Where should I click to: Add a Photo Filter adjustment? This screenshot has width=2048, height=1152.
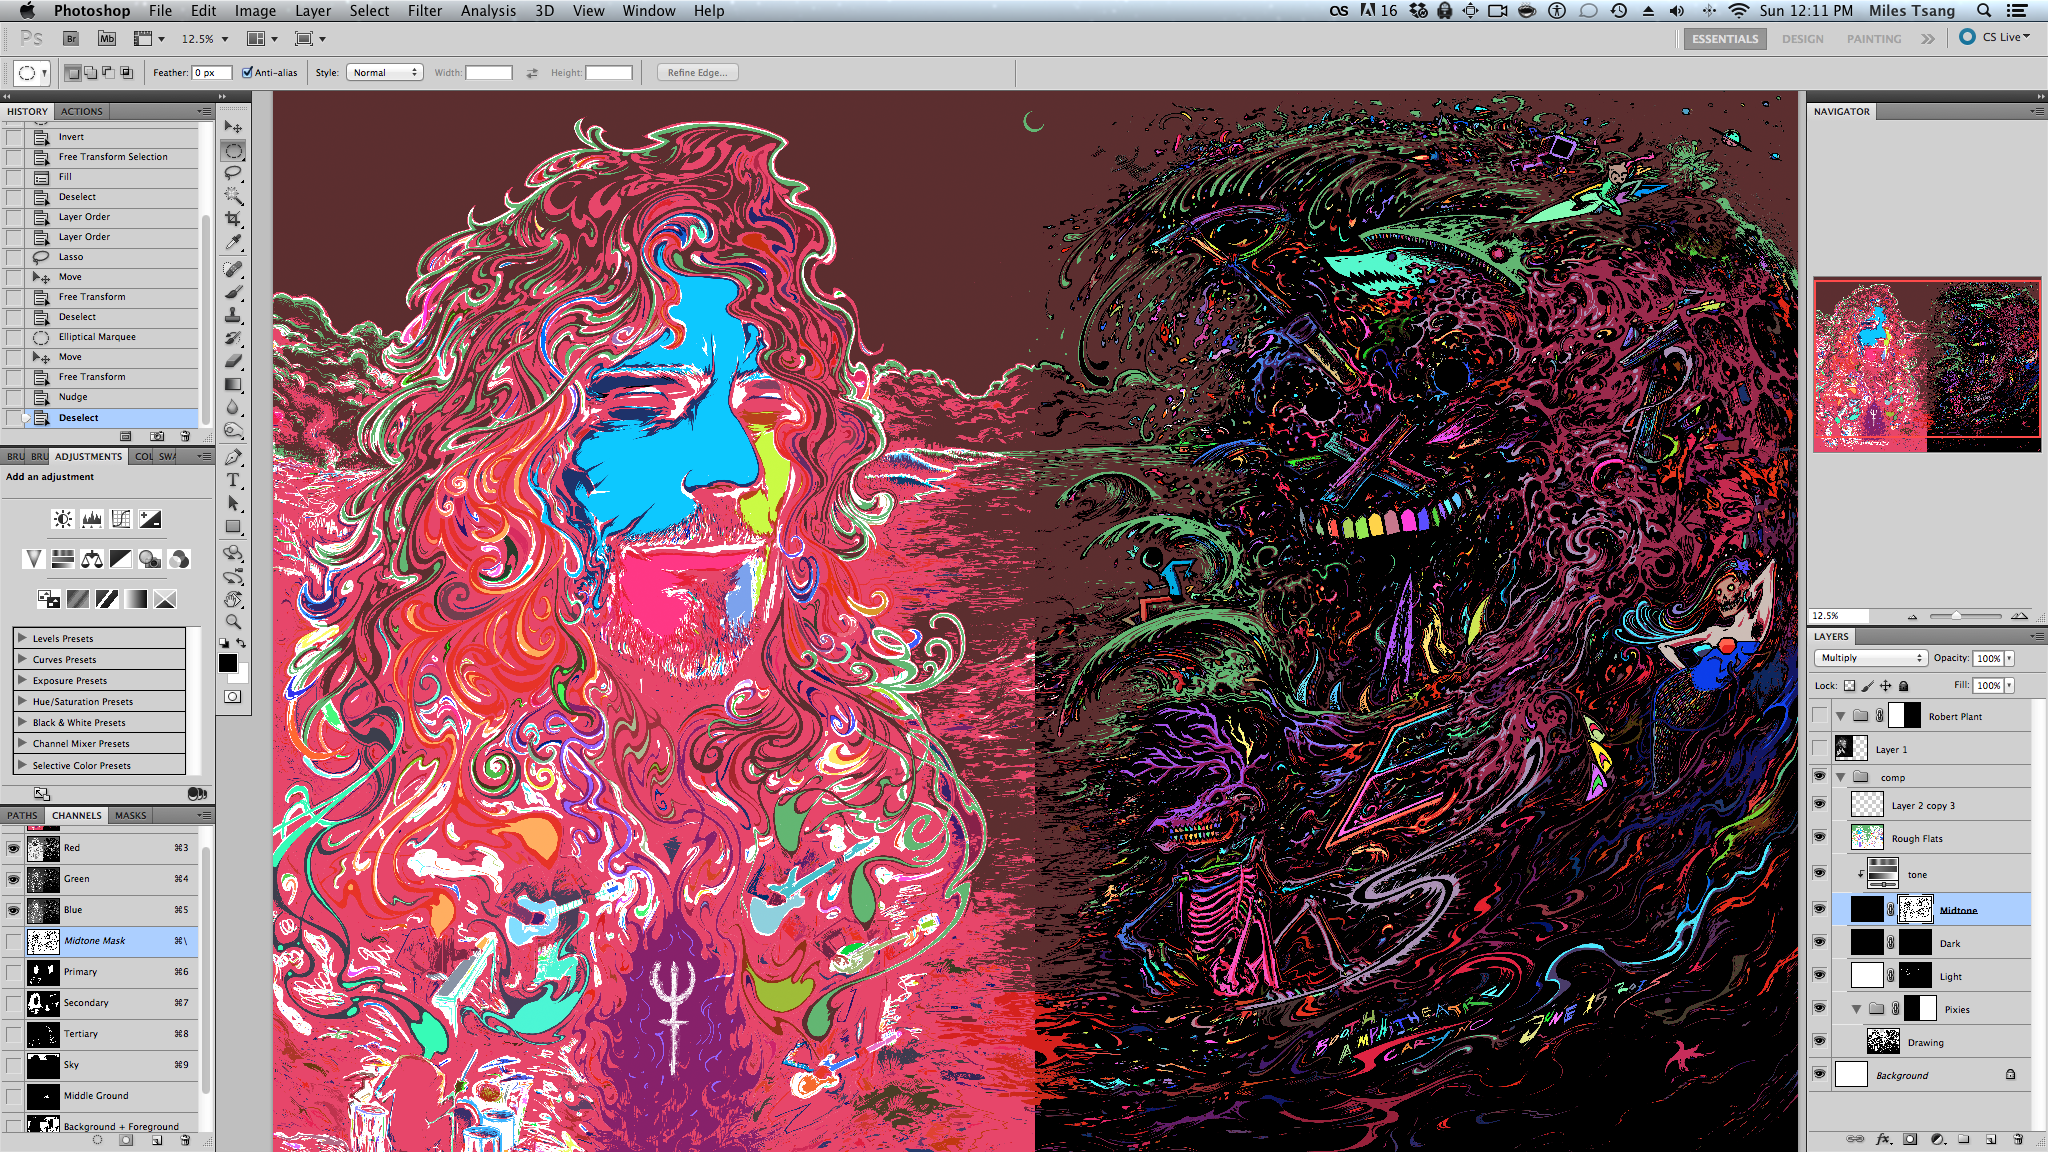[150, 559]
